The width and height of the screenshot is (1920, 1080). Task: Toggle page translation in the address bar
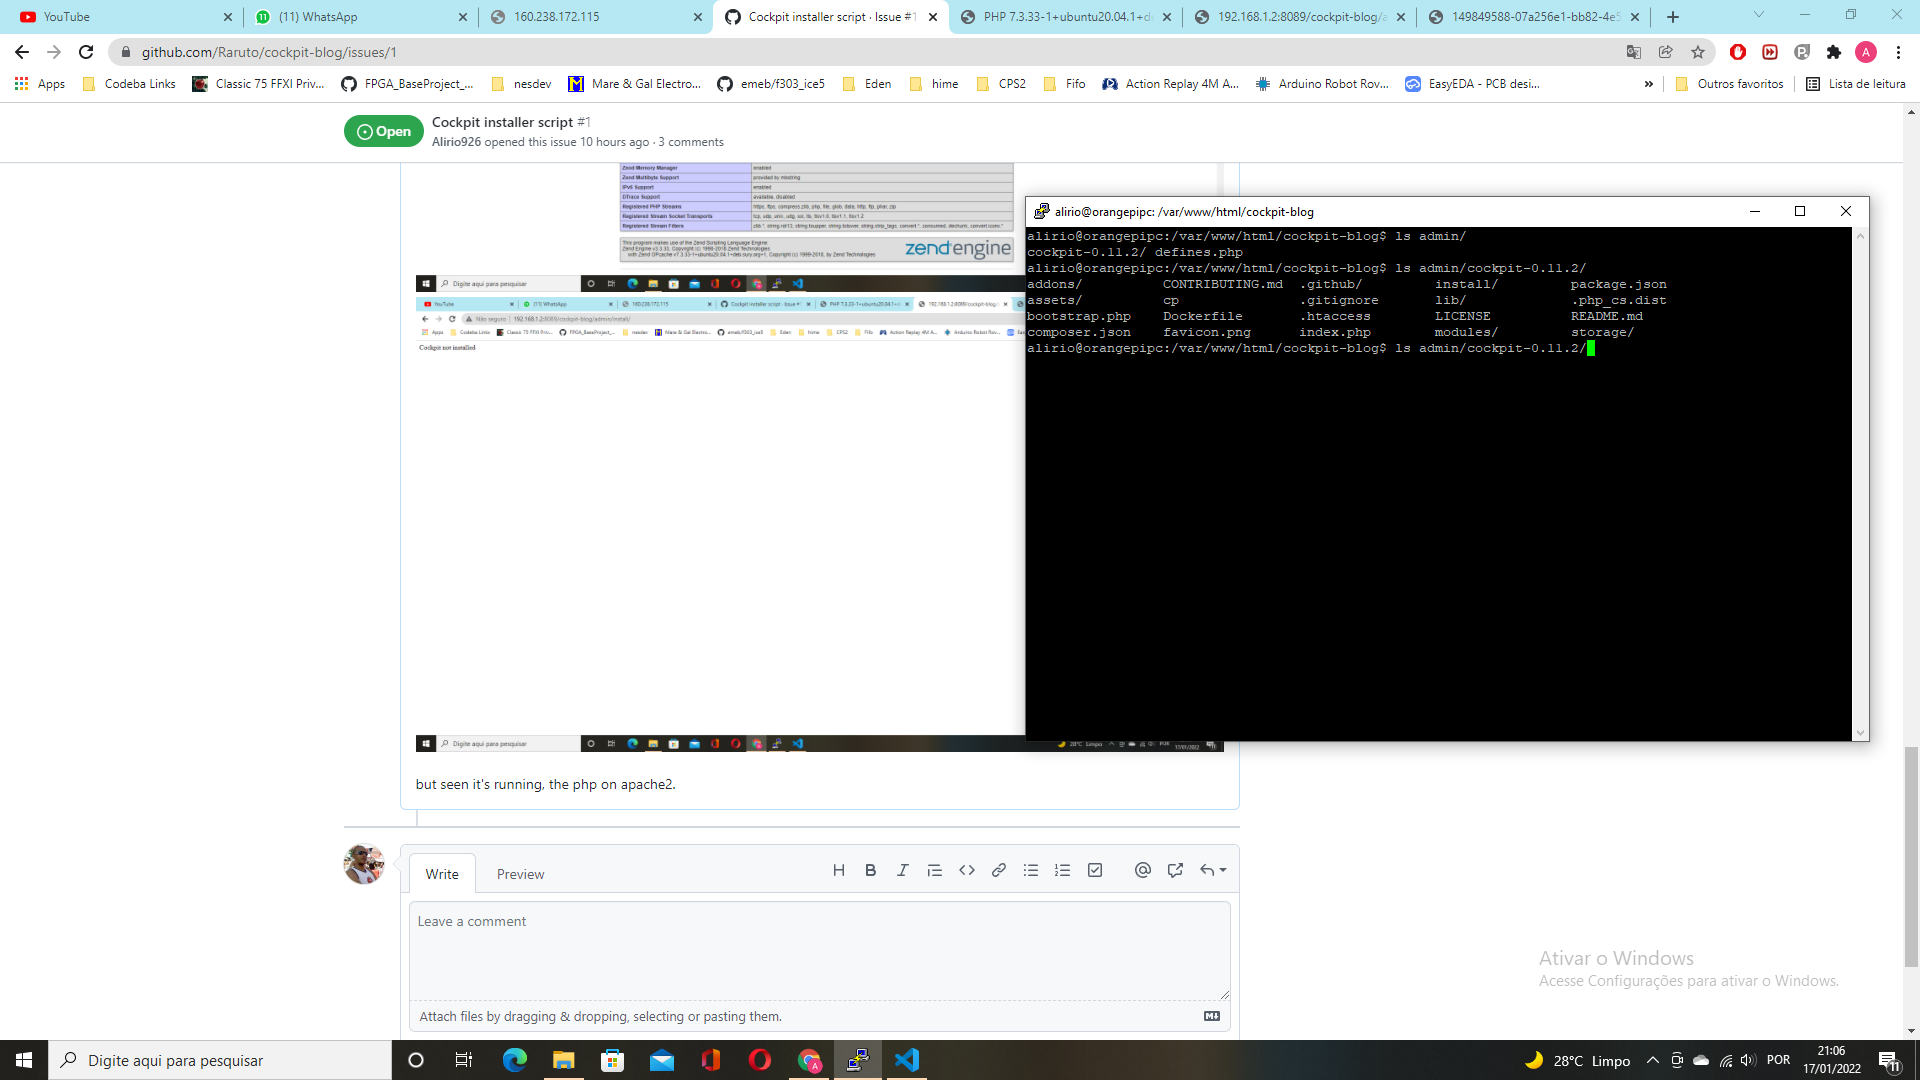click(1634, 51)
